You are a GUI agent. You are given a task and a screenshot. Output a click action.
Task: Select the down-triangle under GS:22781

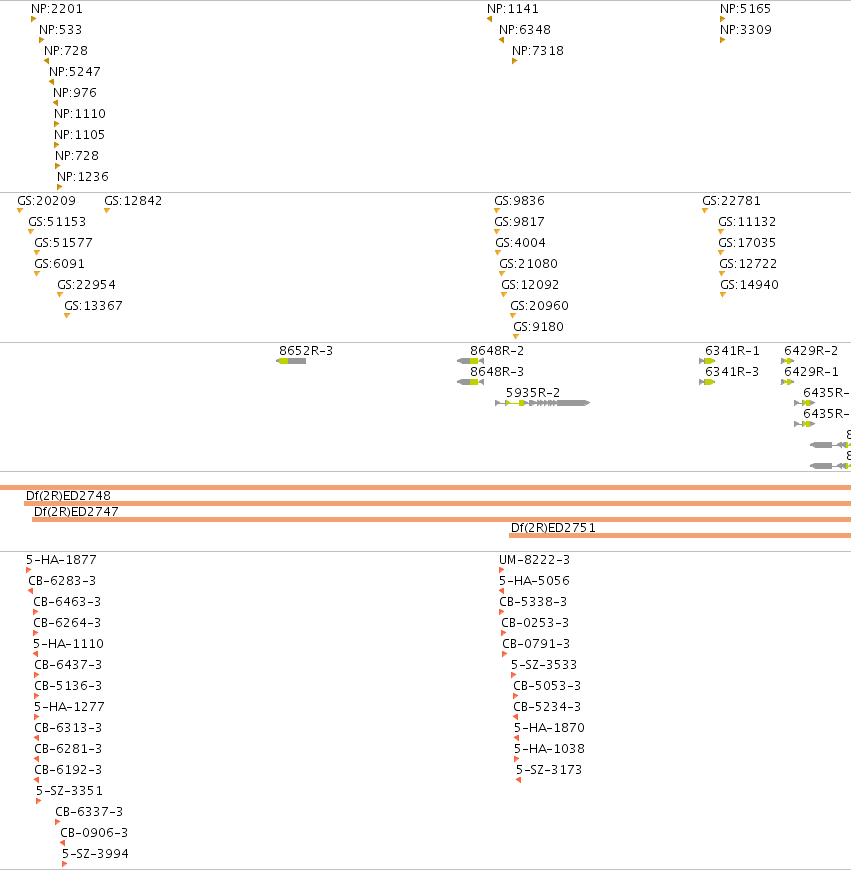tap(705, 211)
